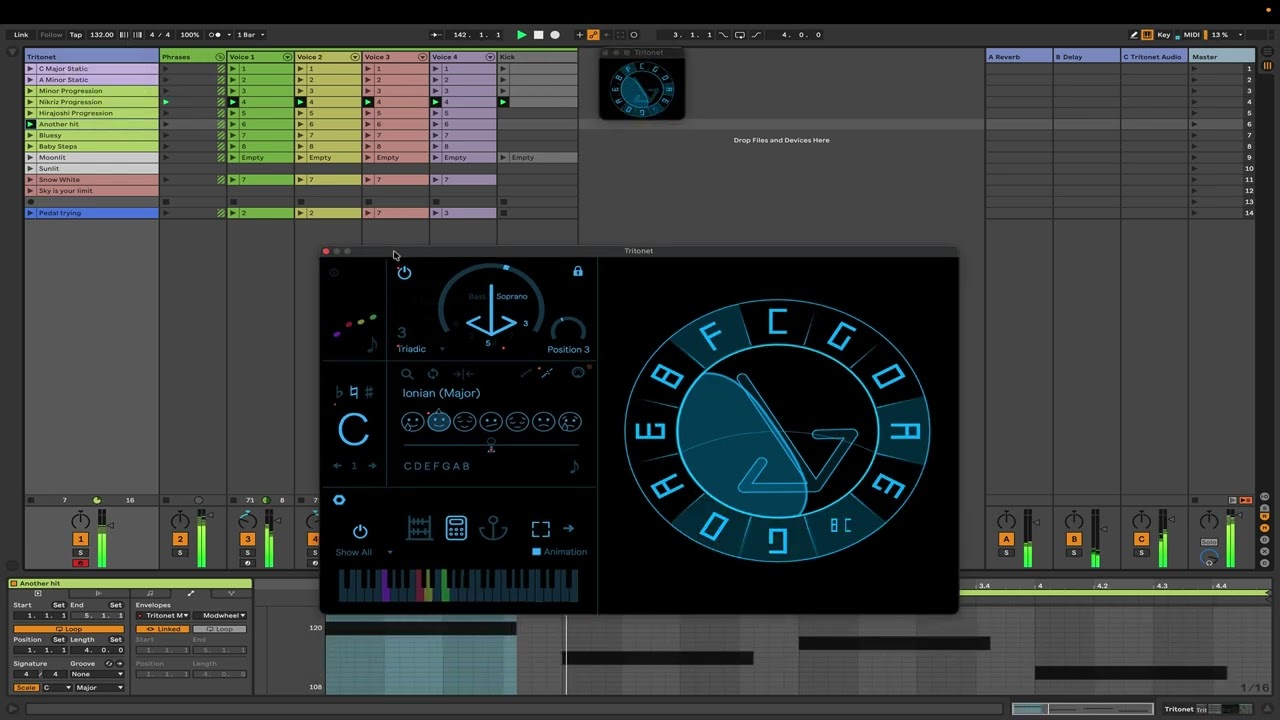Open the Major scale type dropdown
Screen dimensions: 1280x720
point(99,688)
